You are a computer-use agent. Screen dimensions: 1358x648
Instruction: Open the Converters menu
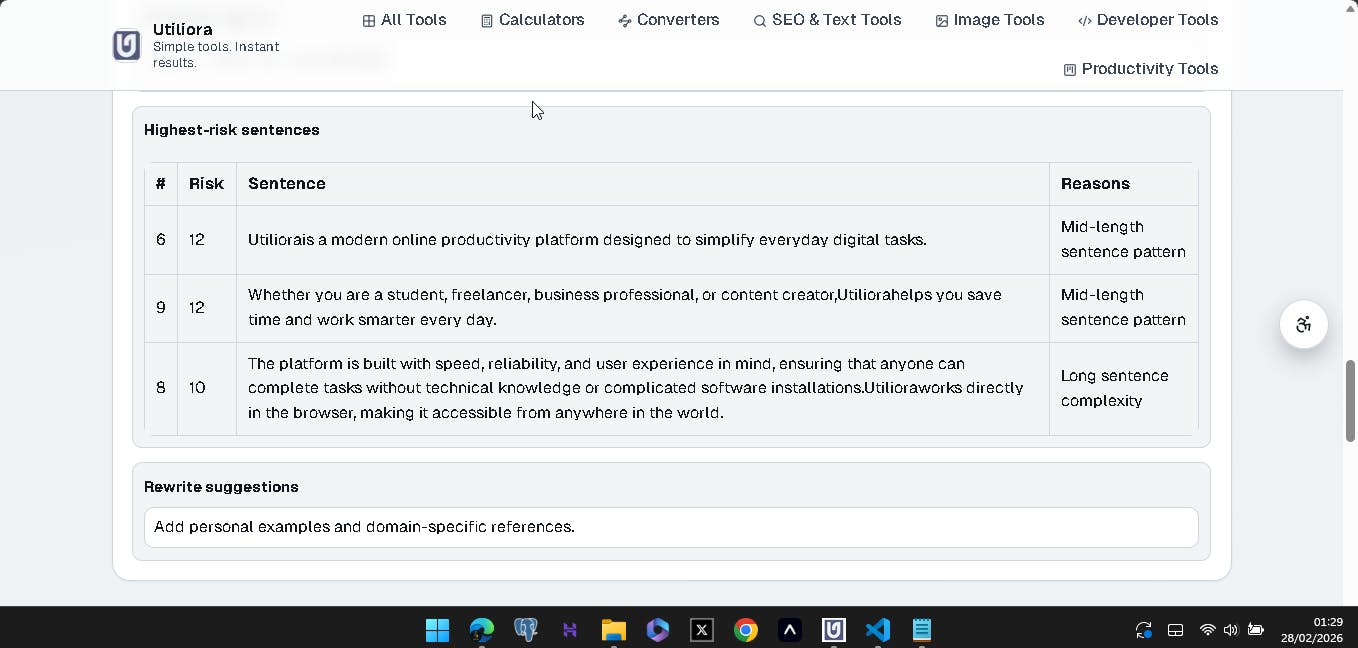click(669, 20)
